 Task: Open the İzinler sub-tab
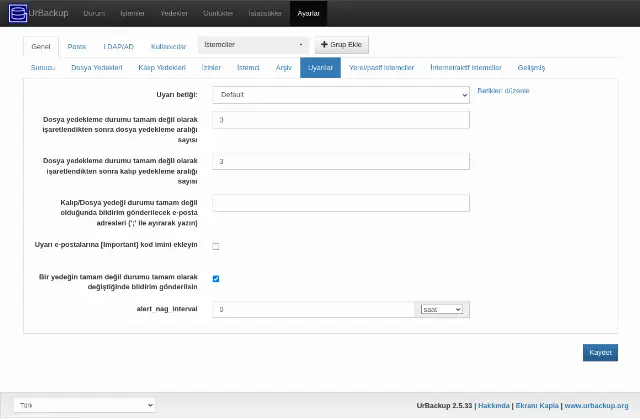click(x=211, y=68)
